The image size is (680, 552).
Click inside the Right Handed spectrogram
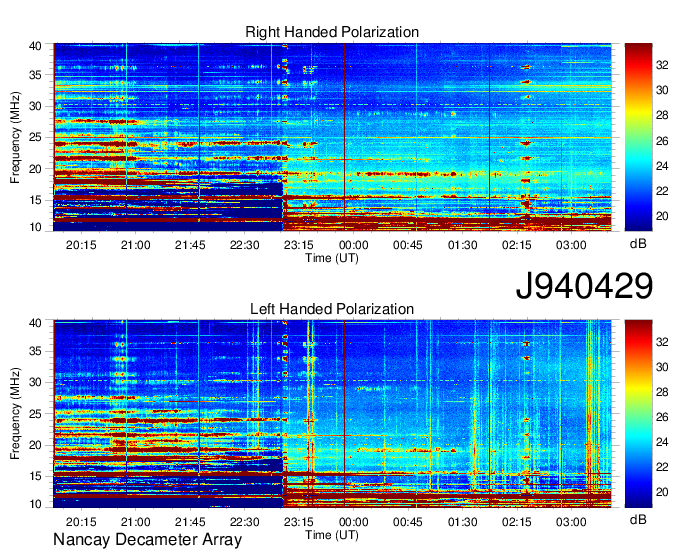332,137
